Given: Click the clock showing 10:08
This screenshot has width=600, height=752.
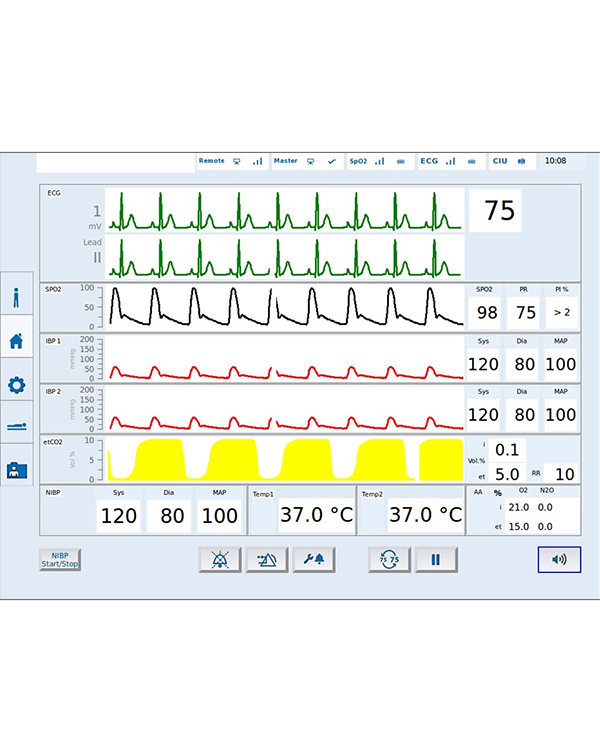Looking at the screenshot, I should (555, 161).
